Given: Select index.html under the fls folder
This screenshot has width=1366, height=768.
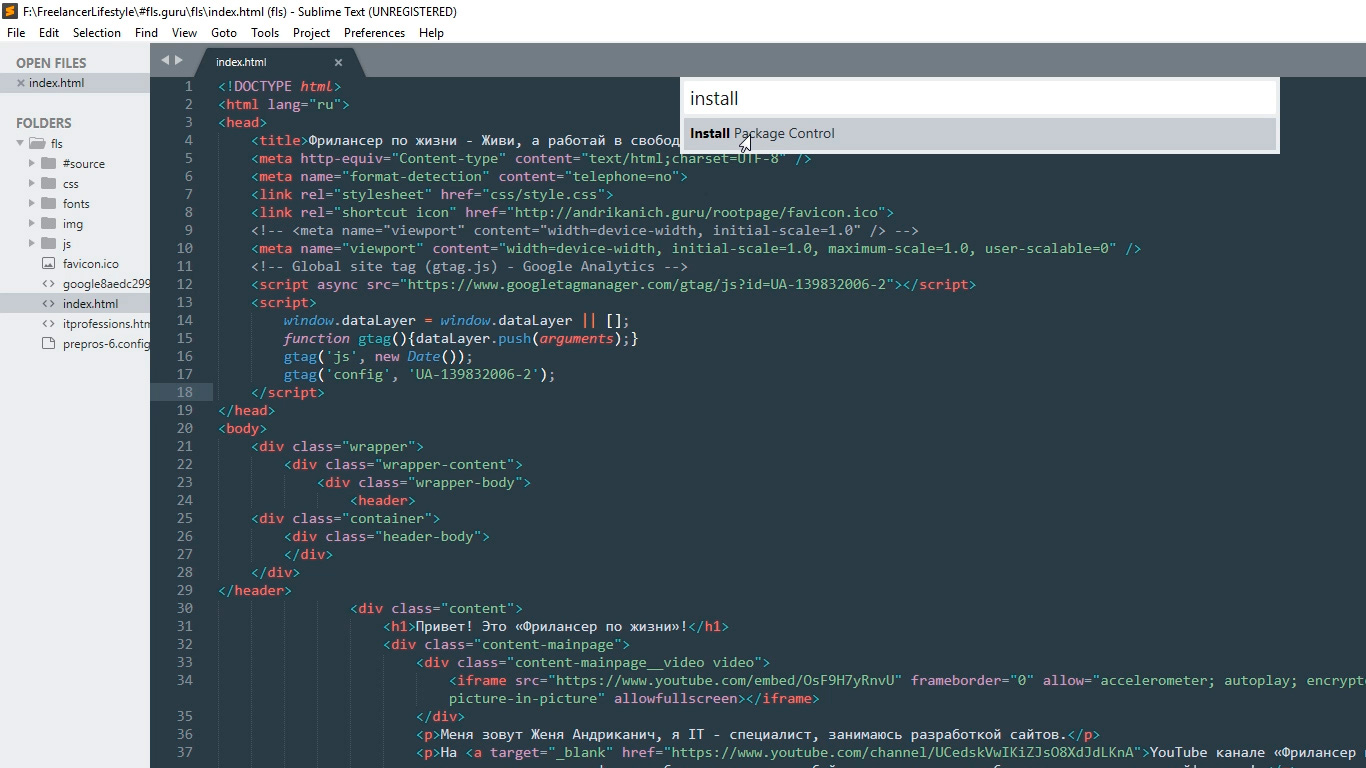Looking at the screenshot, I should point(90,304).
